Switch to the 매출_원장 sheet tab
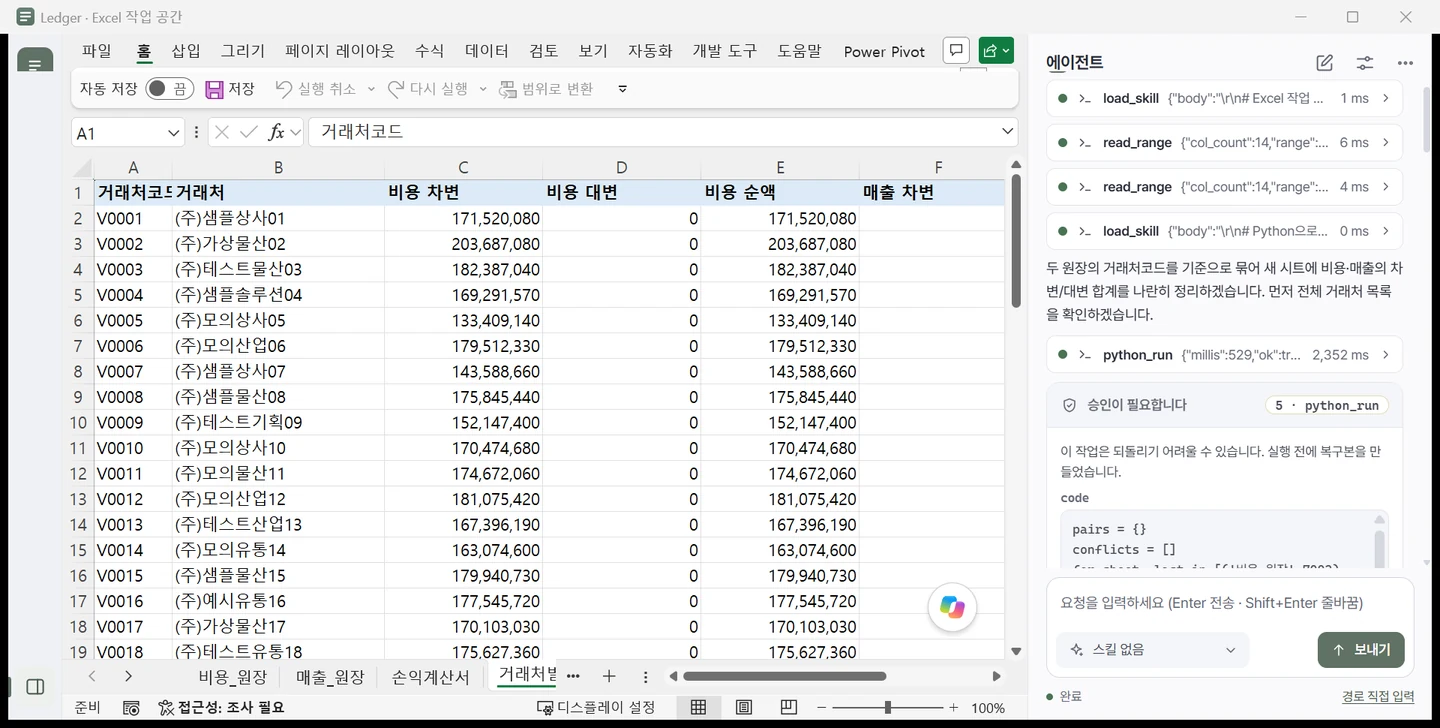1440x728 pixels. click(330, 677)
